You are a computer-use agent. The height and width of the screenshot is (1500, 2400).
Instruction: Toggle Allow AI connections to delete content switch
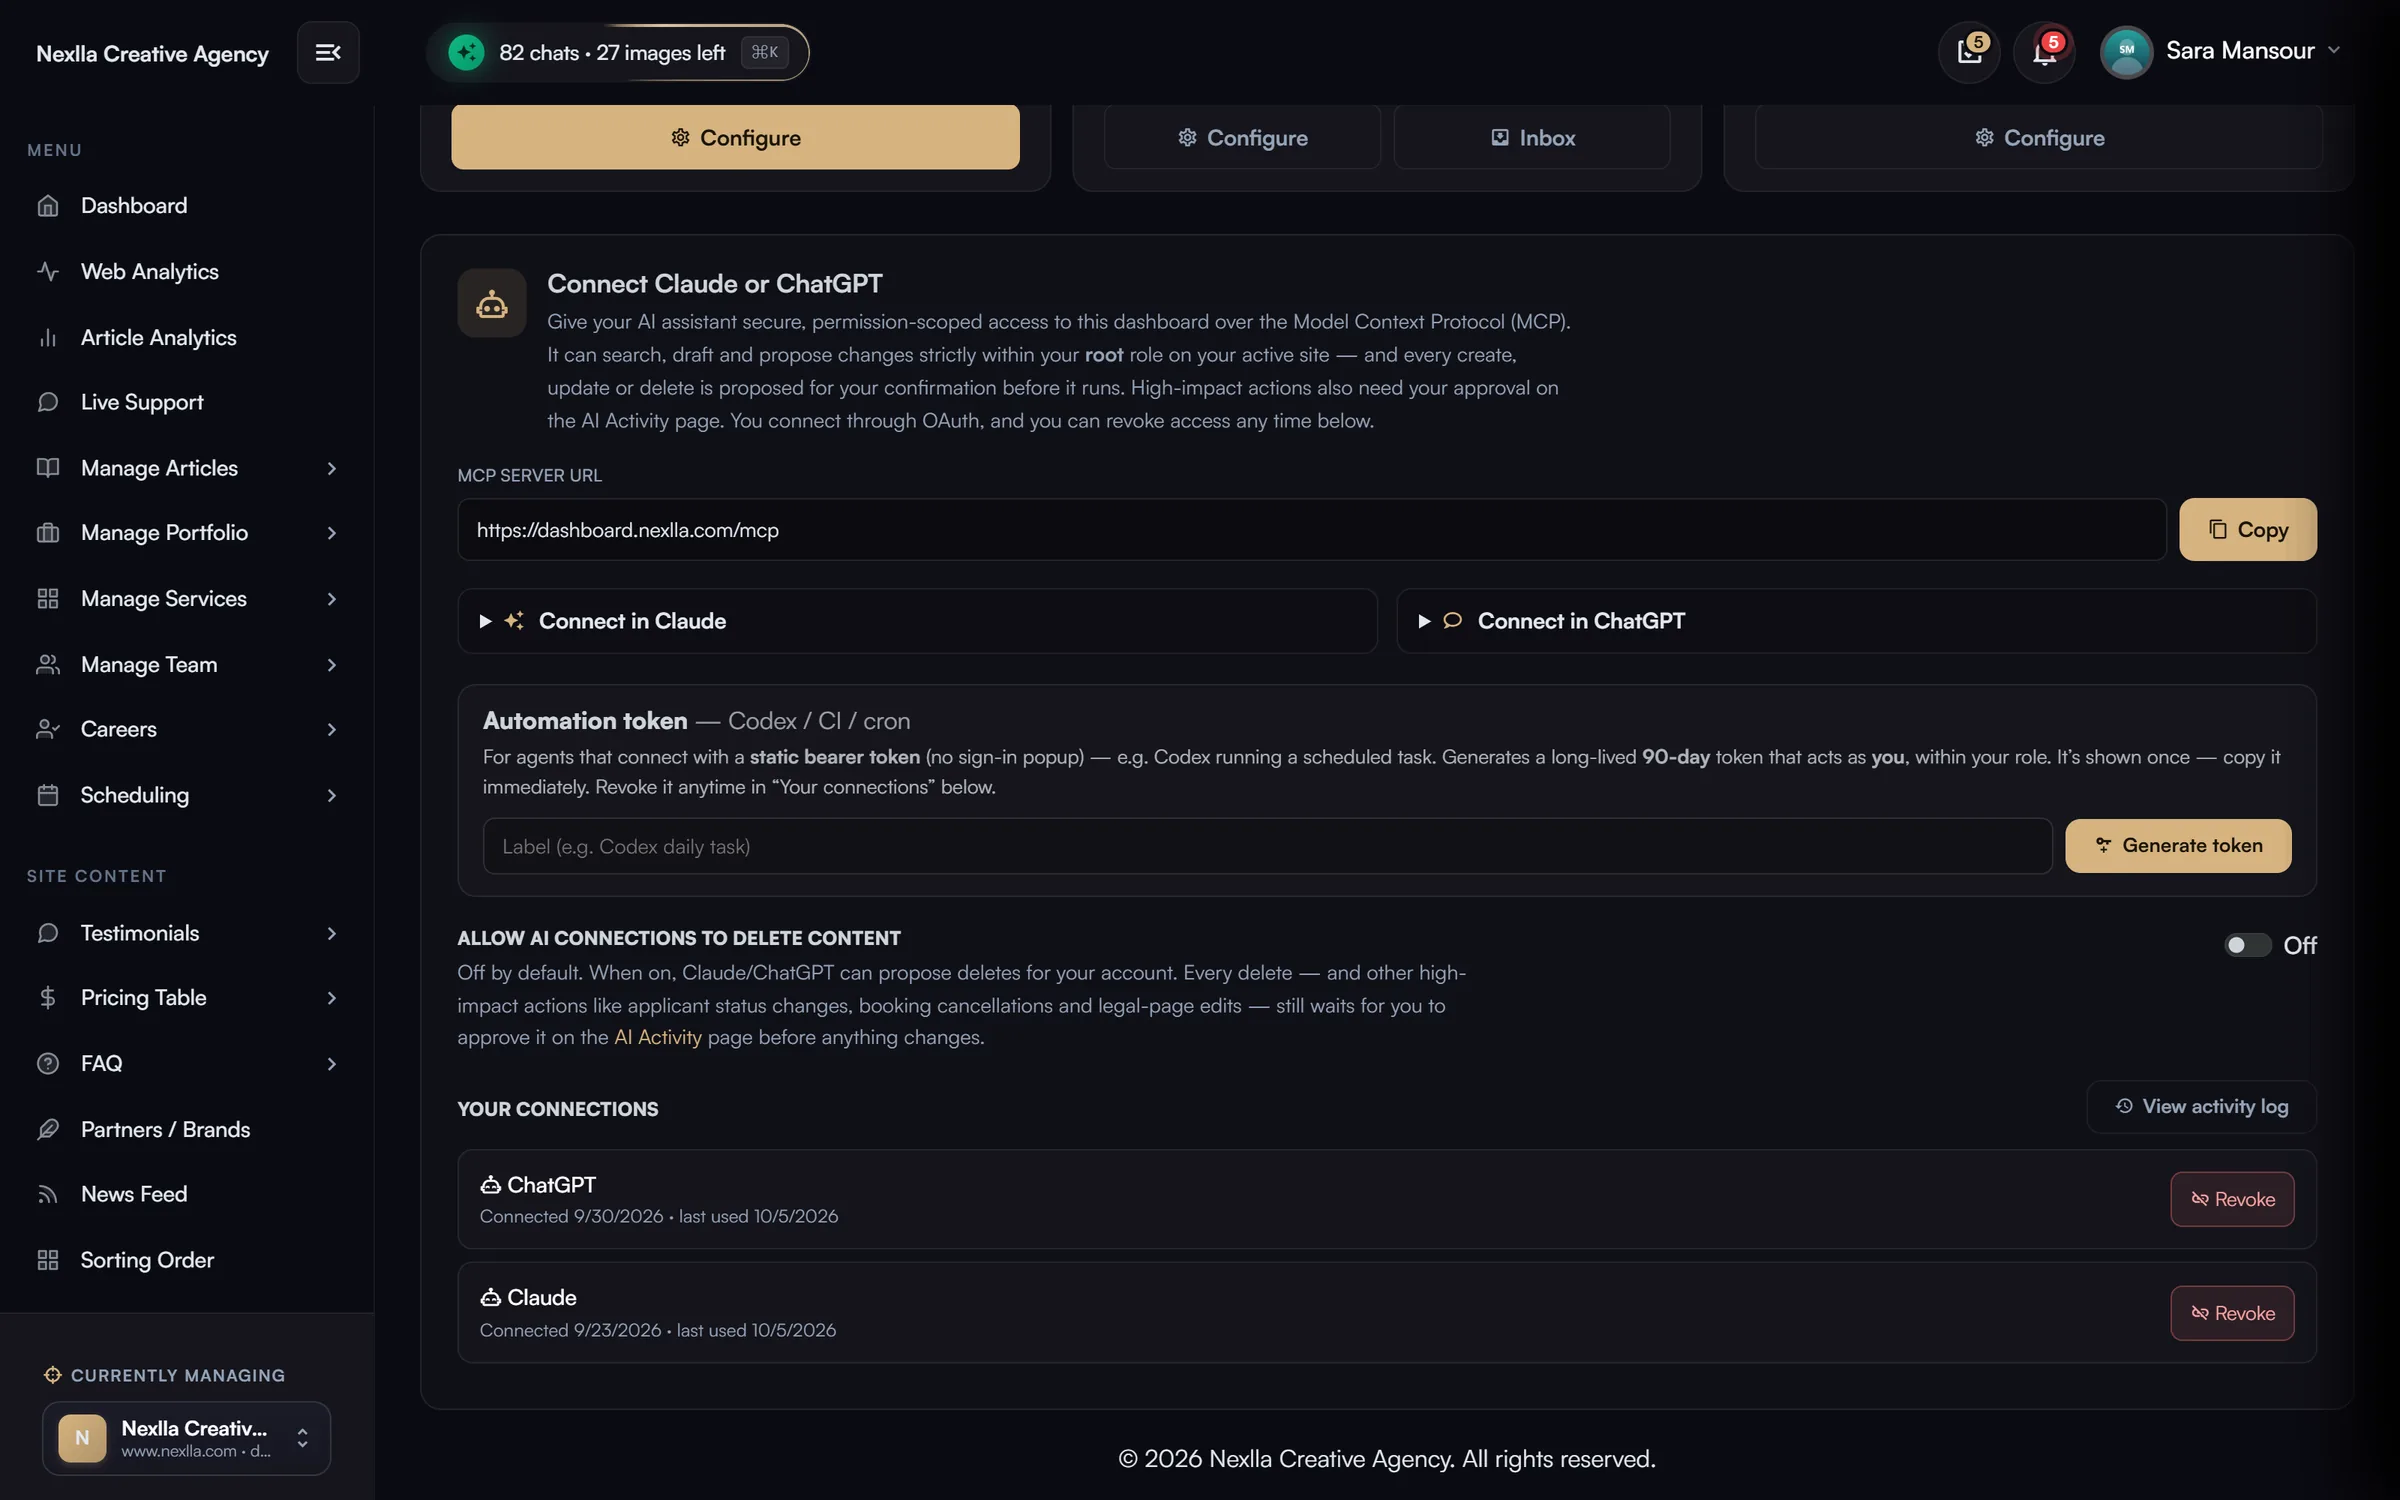click(2247, 945)
